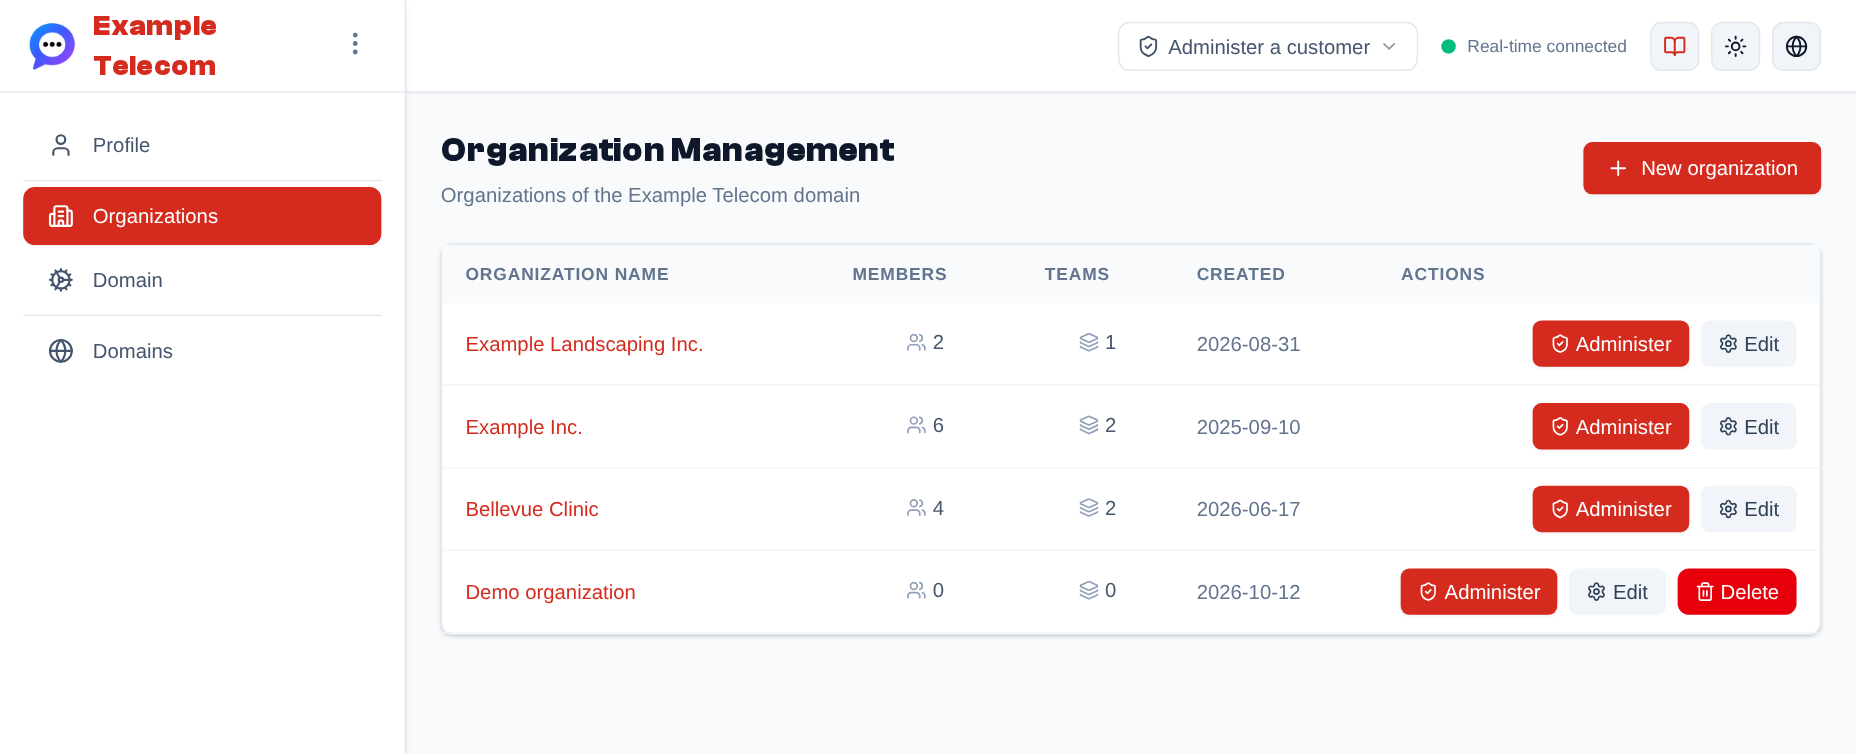Open the Administer a customer dropdown
The height and width of the screenshot is (754, 1856).
click(x=1267, y=47)
